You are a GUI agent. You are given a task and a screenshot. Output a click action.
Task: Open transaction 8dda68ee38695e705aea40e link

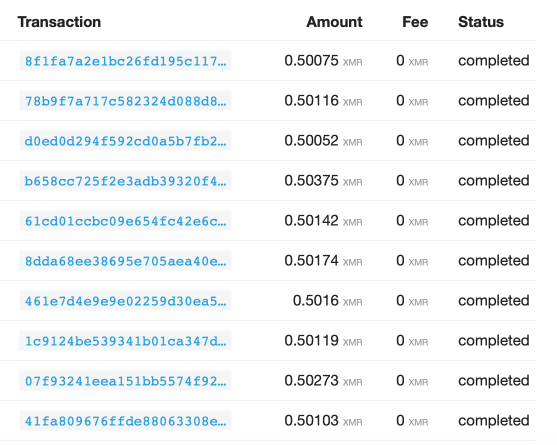(125, 261)
